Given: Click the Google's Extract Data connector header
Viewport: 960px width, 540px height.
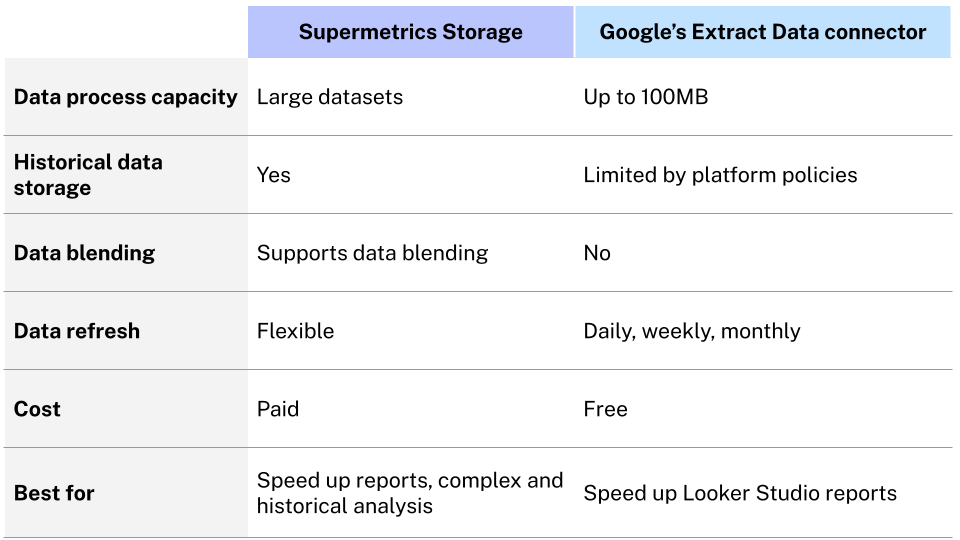Looking at the screenshot, I should click(763, 32).
